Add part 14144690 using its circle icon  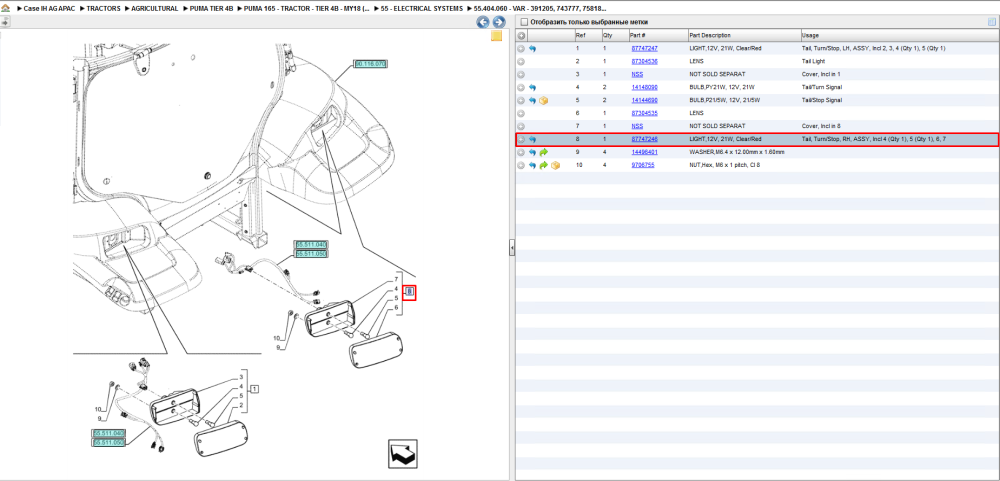[x=521, y=100]
